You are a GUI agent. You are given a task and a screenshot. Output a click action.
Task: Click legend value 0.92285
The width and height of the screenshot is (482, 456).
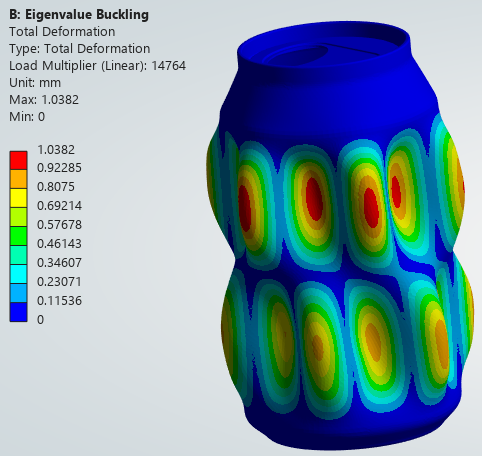coord(59,168)
